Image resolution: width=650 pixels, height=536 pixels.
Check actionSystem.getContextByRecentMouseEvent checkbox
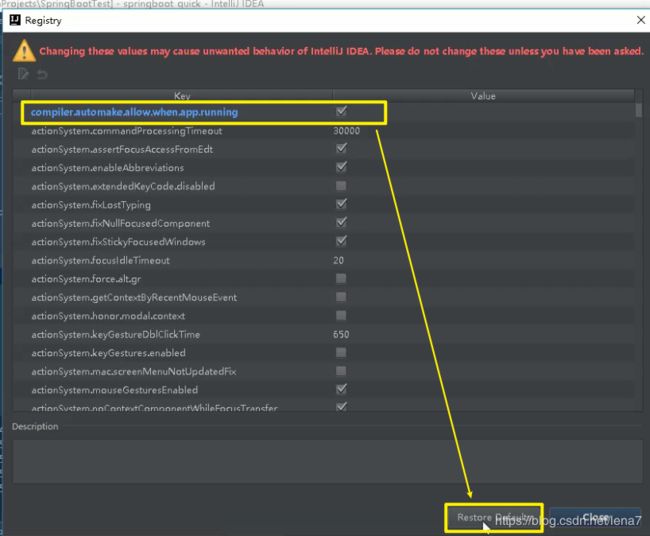(x=341, y=297)
